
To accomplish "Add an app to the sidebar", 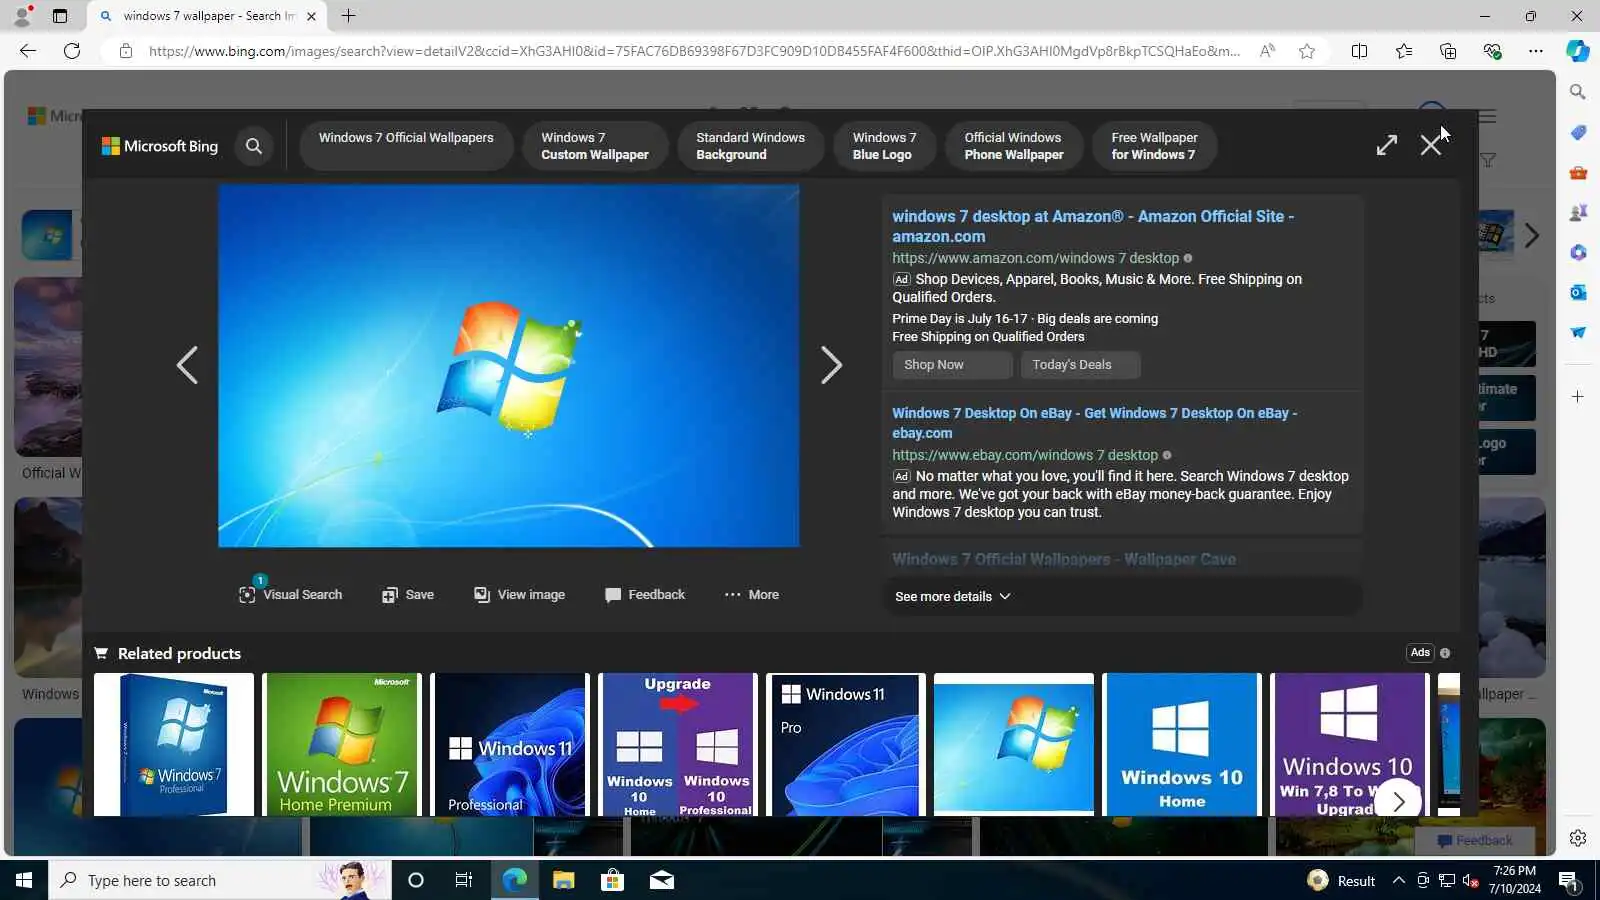I will point(1578,397).
